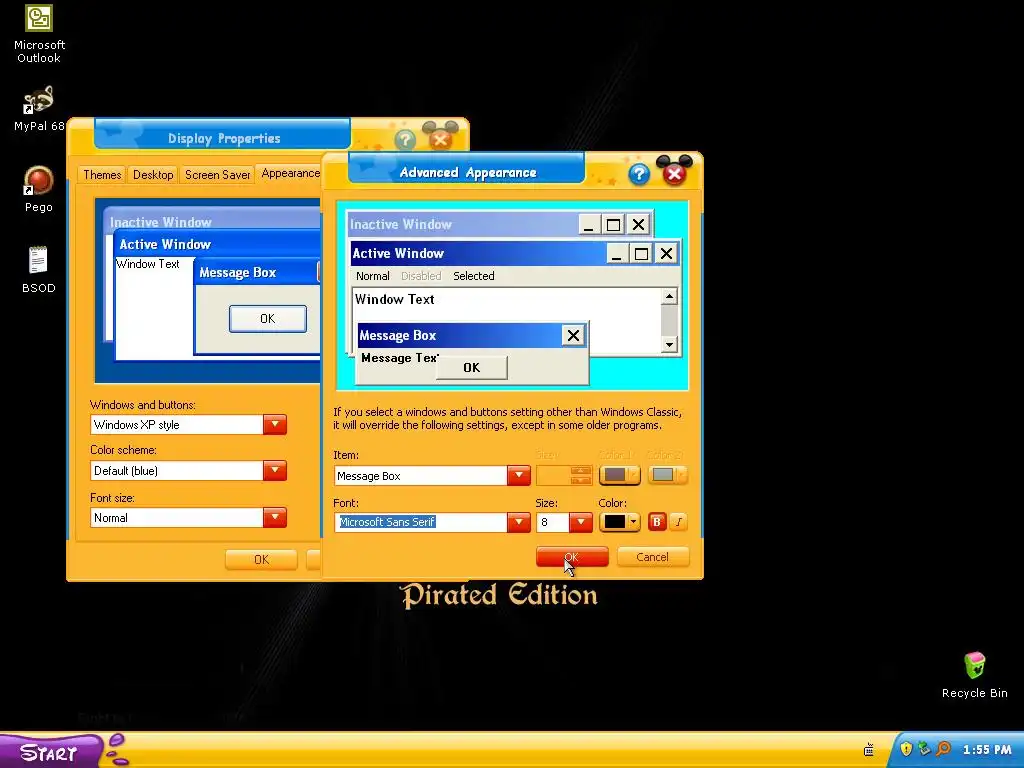Toggle italic font style button
Screen dimensions: 1024x768
click(679, 522)
